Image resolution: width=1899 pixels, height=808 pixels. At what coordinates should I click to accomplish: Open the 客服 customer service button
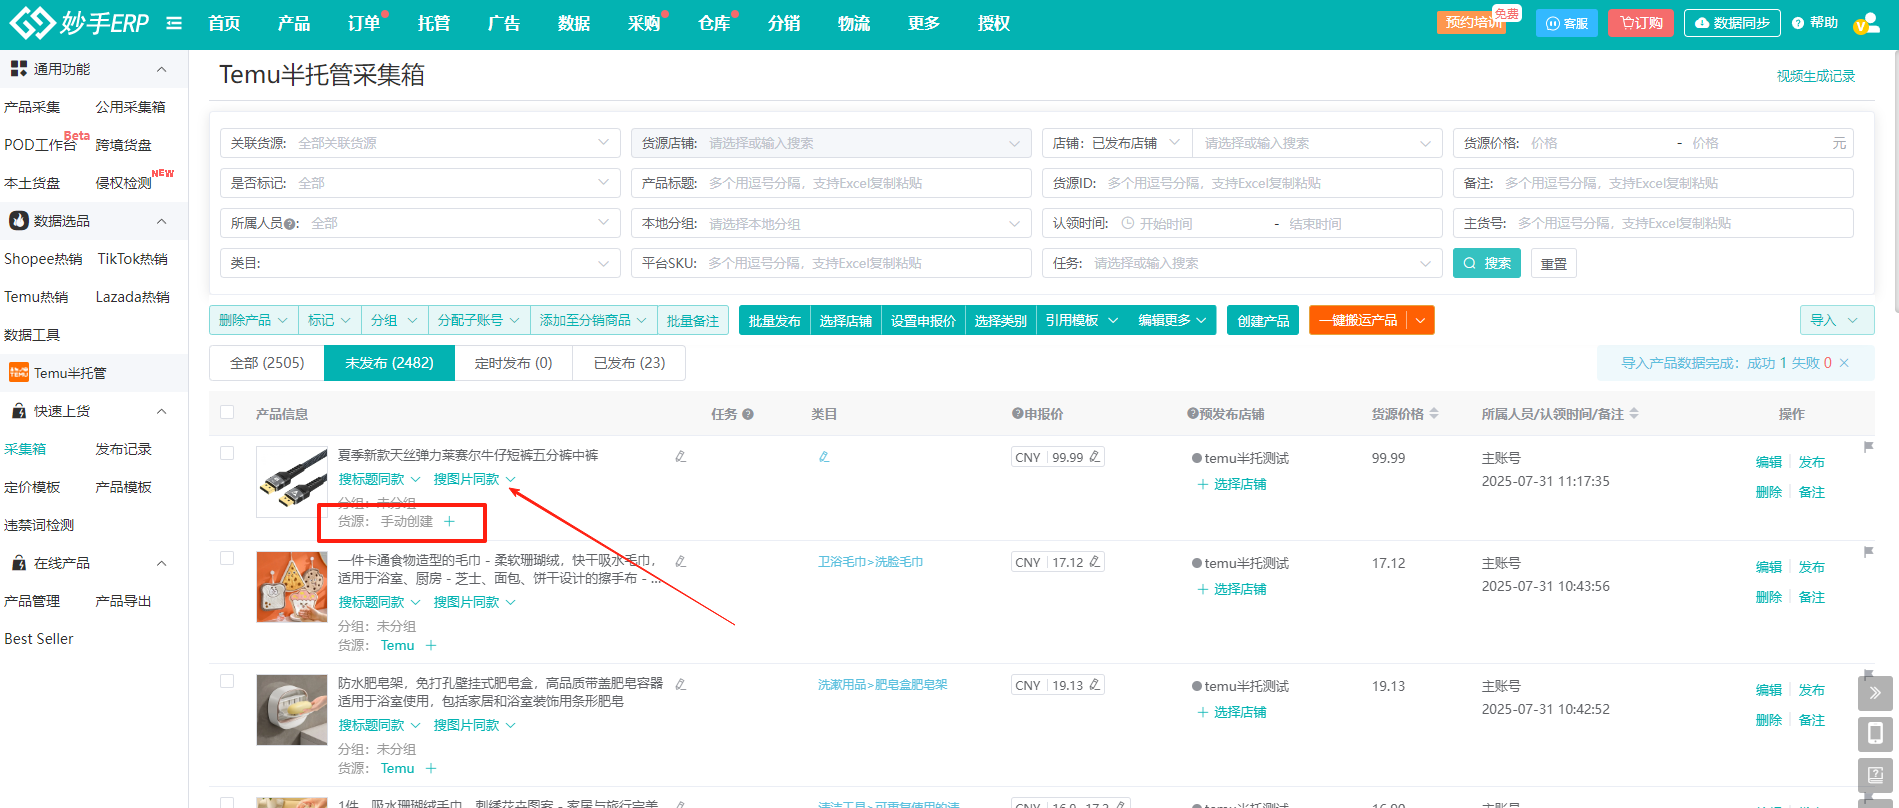coord(1566,23)
